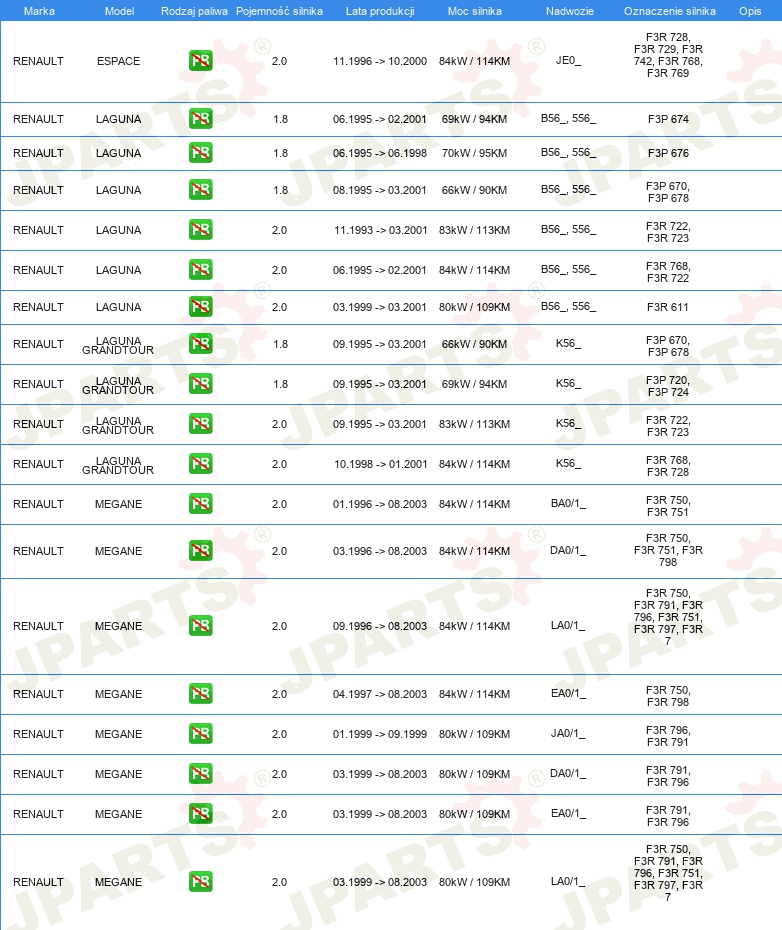
Task: Click the fuel icon for LAGUNA GRANDTOUR 66kW / 90KM
Action: coord(201,343)
